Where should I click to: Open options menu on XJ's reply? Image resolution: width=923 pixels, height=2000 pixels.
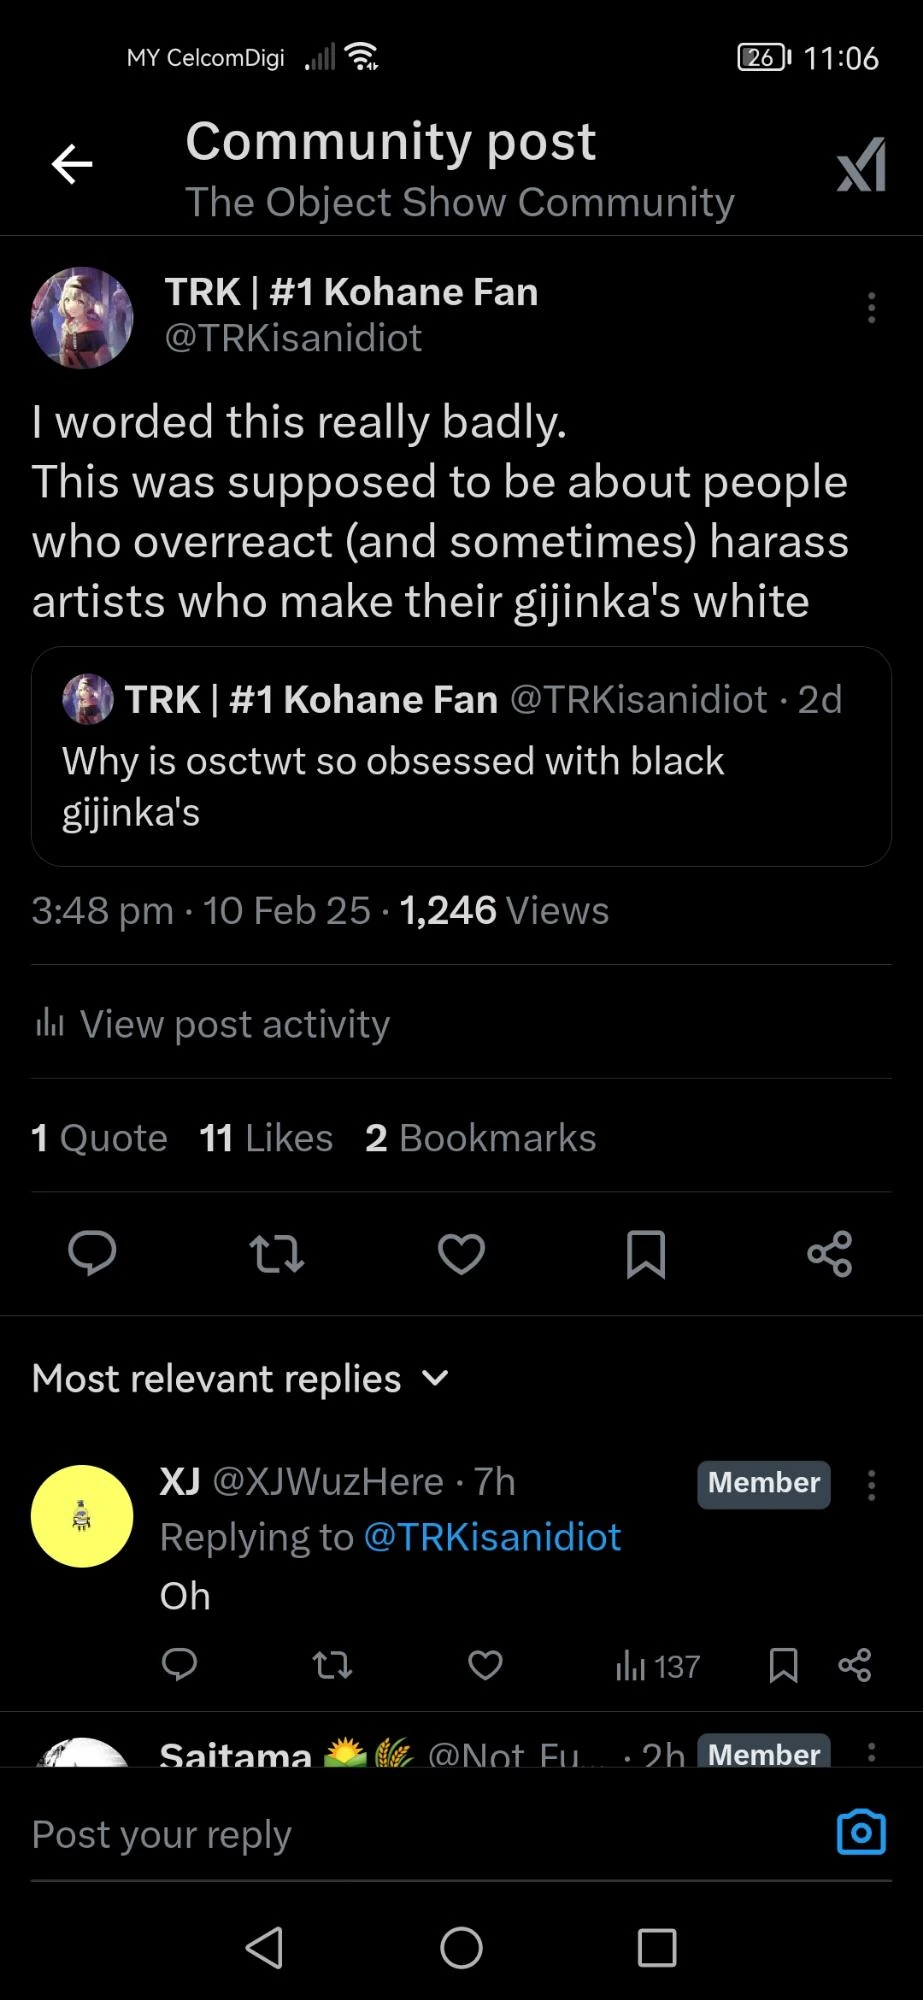[870, 1487]
